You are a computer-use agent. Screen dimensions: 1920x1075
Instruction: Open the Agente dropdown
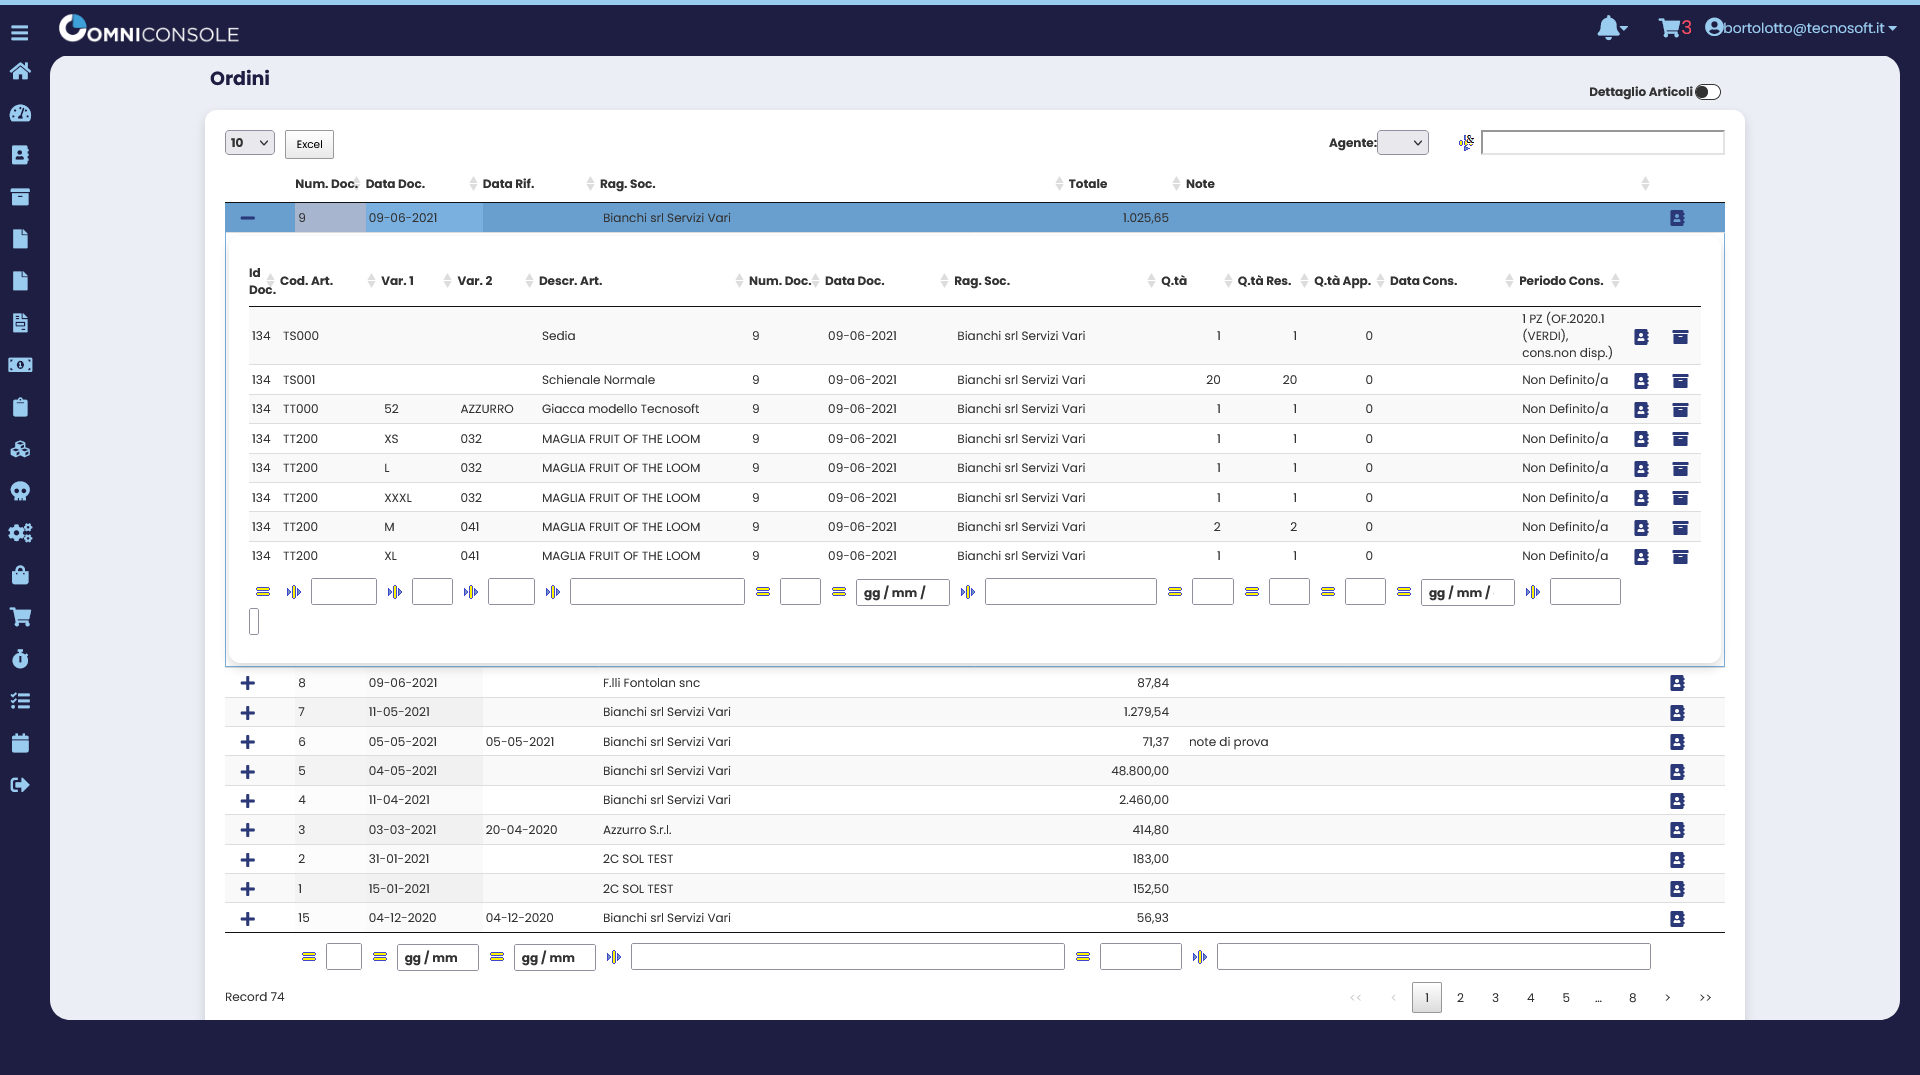pos(1402,143)
